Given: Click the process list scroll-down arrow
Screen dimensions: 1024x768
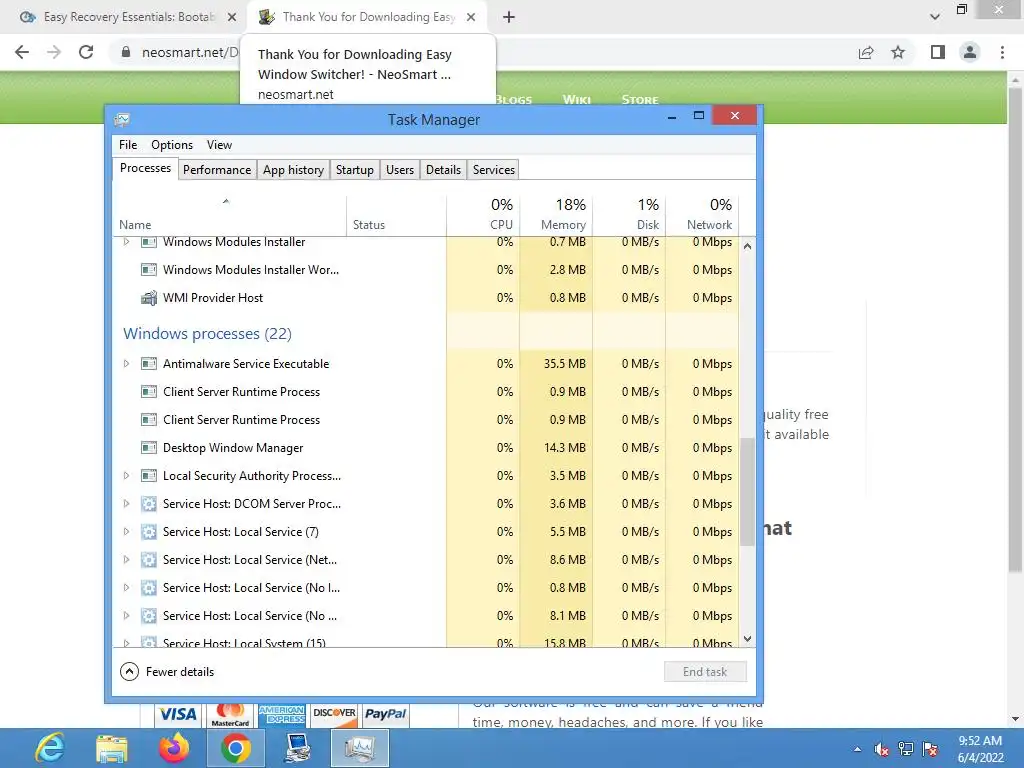Looking at the screenshot, I should tap(748, 639).
